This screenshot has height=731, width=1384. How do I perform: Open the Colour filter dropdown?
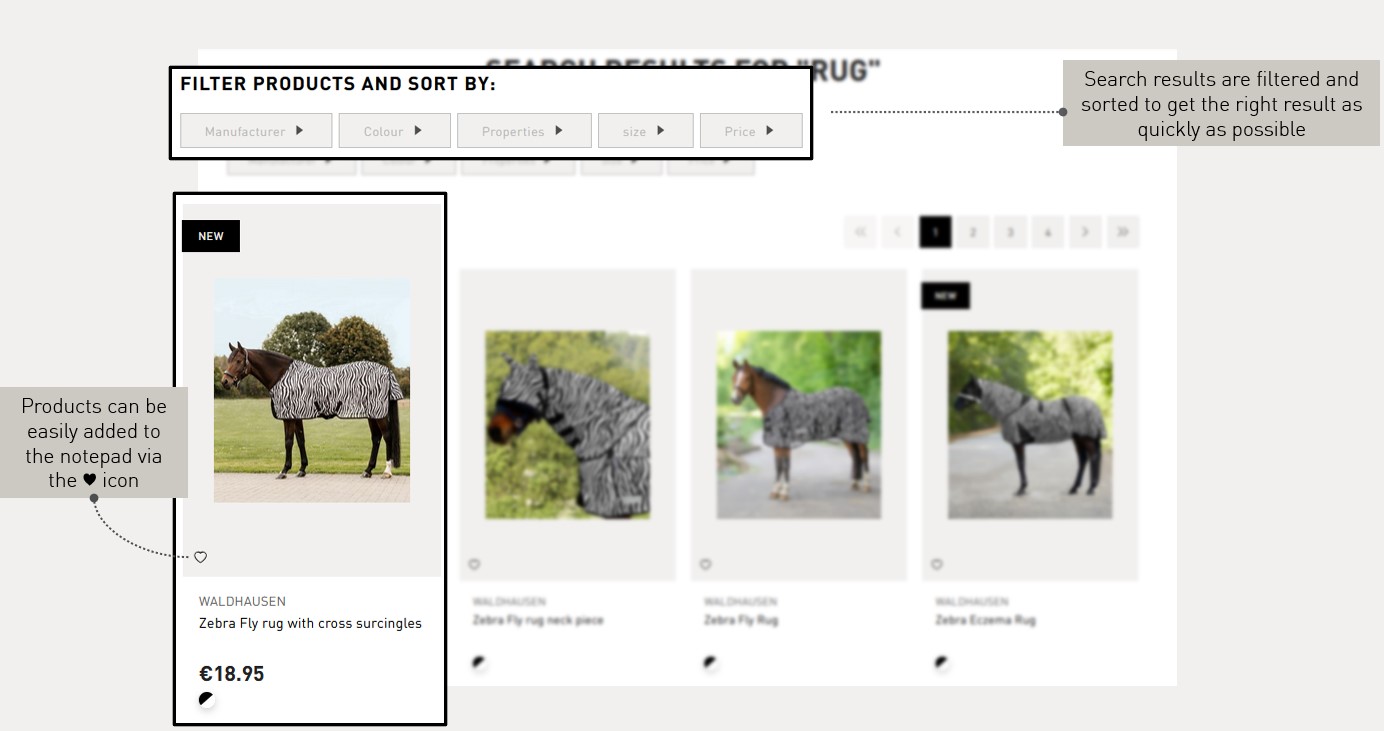(x=394, y=131)
